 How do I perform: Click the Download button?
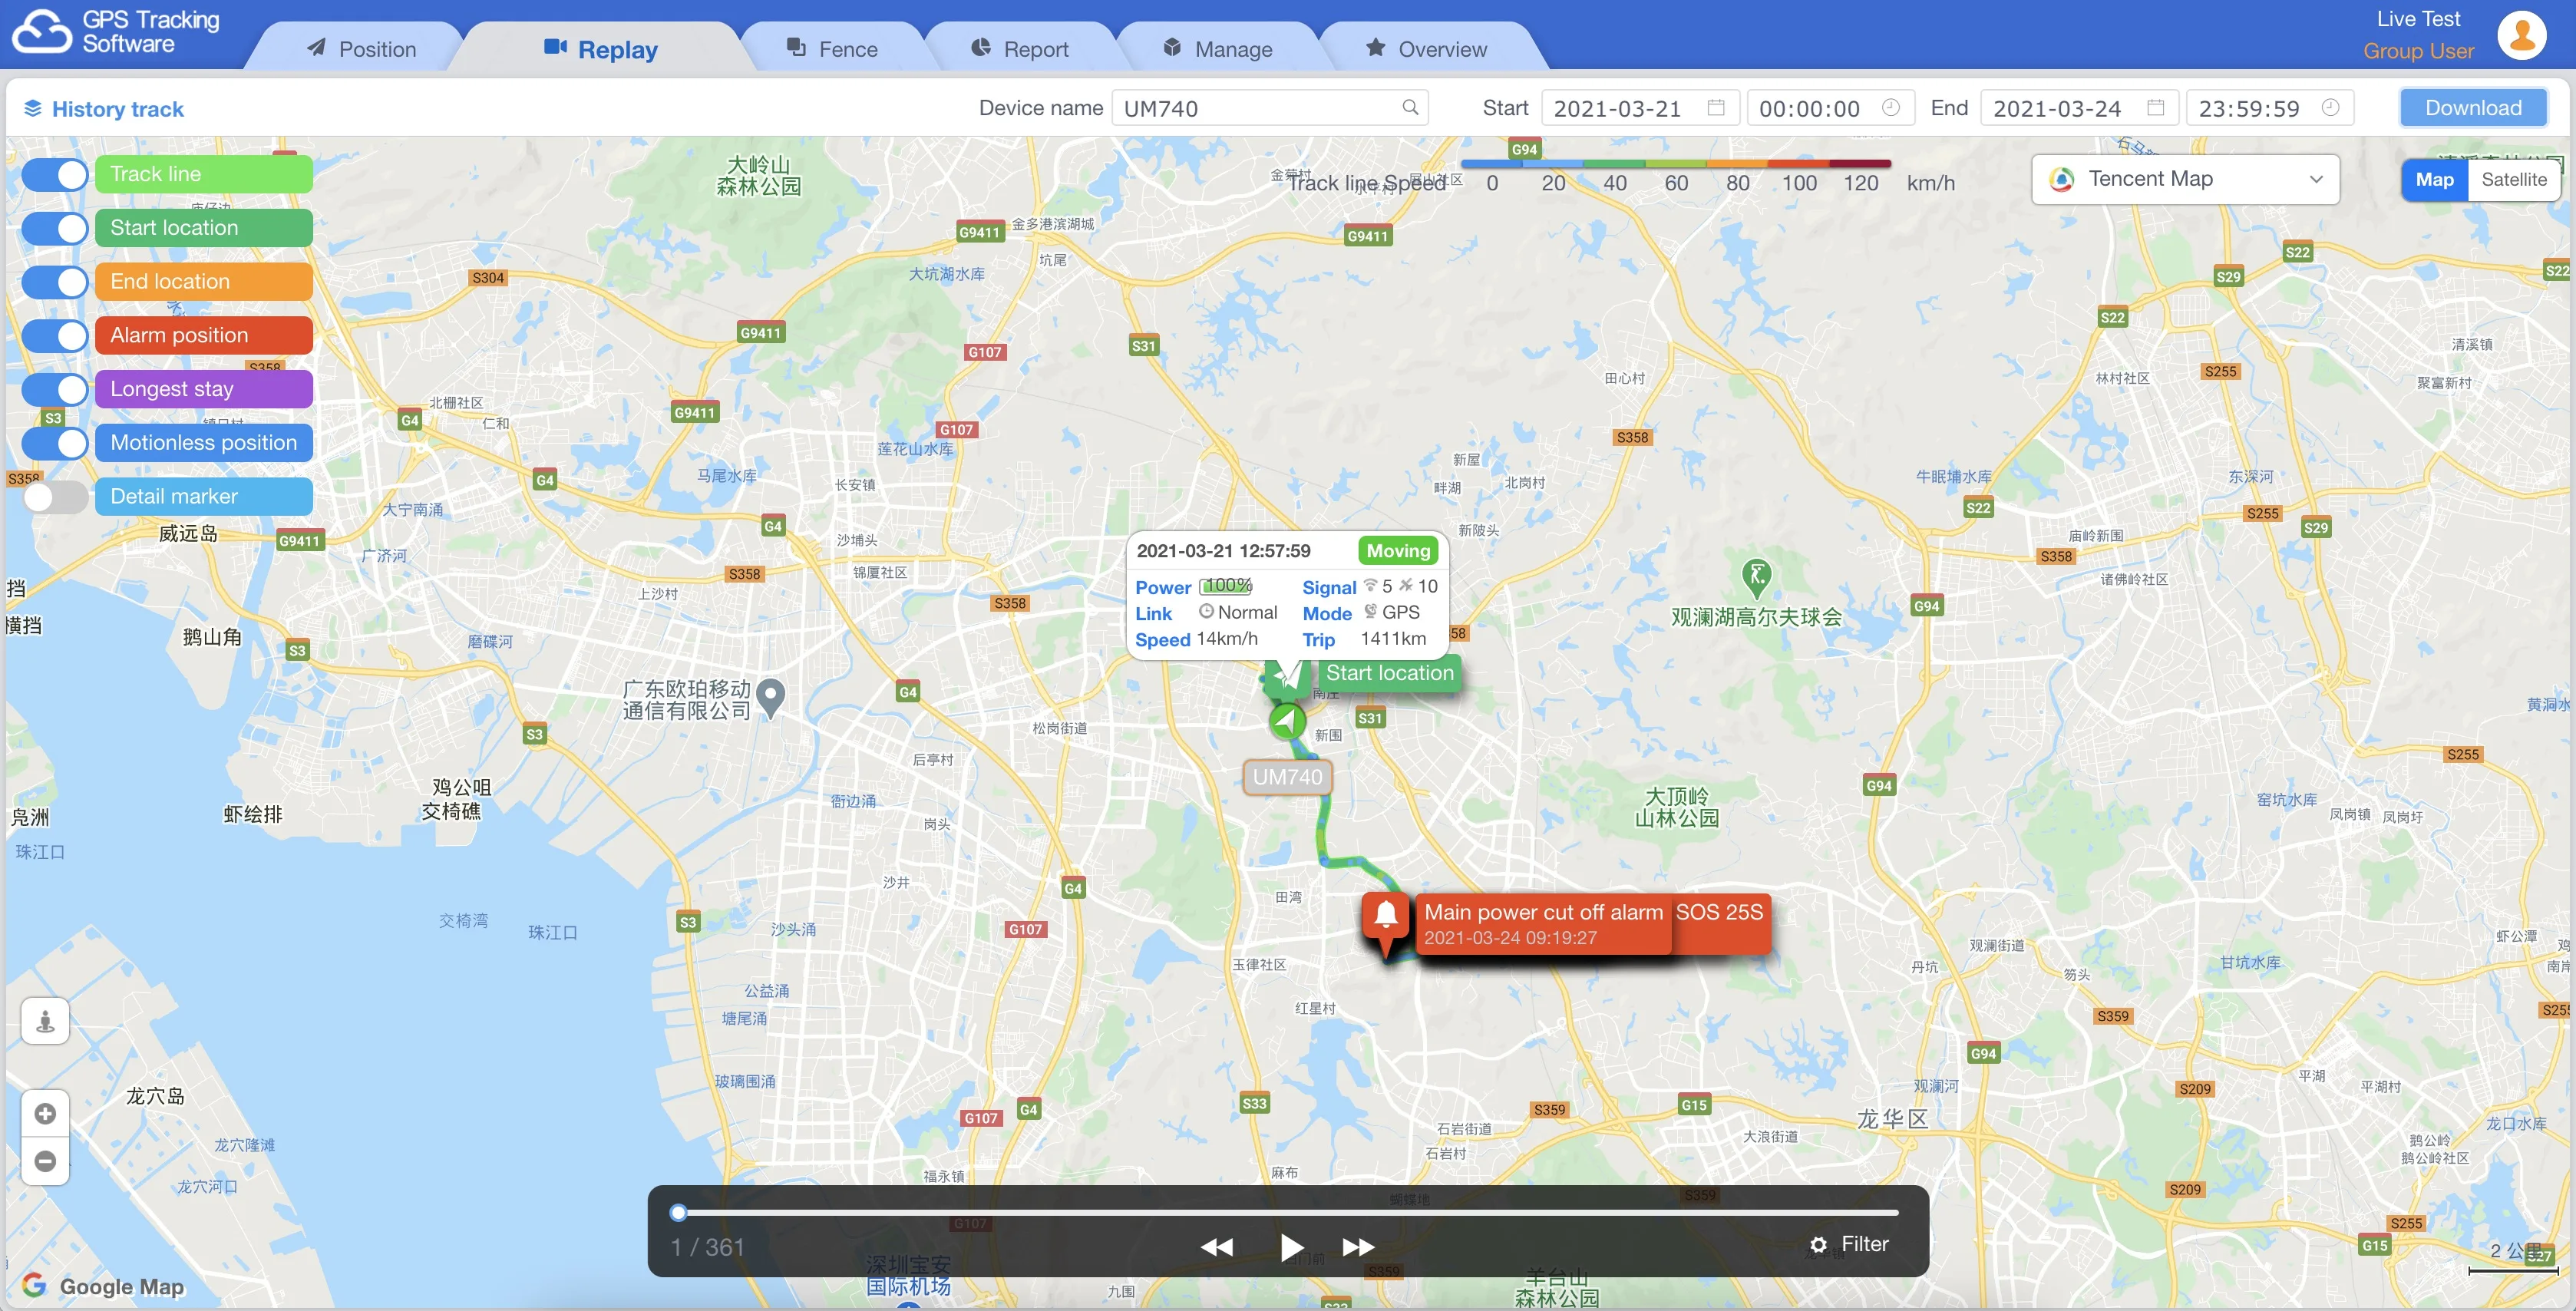2472,108
